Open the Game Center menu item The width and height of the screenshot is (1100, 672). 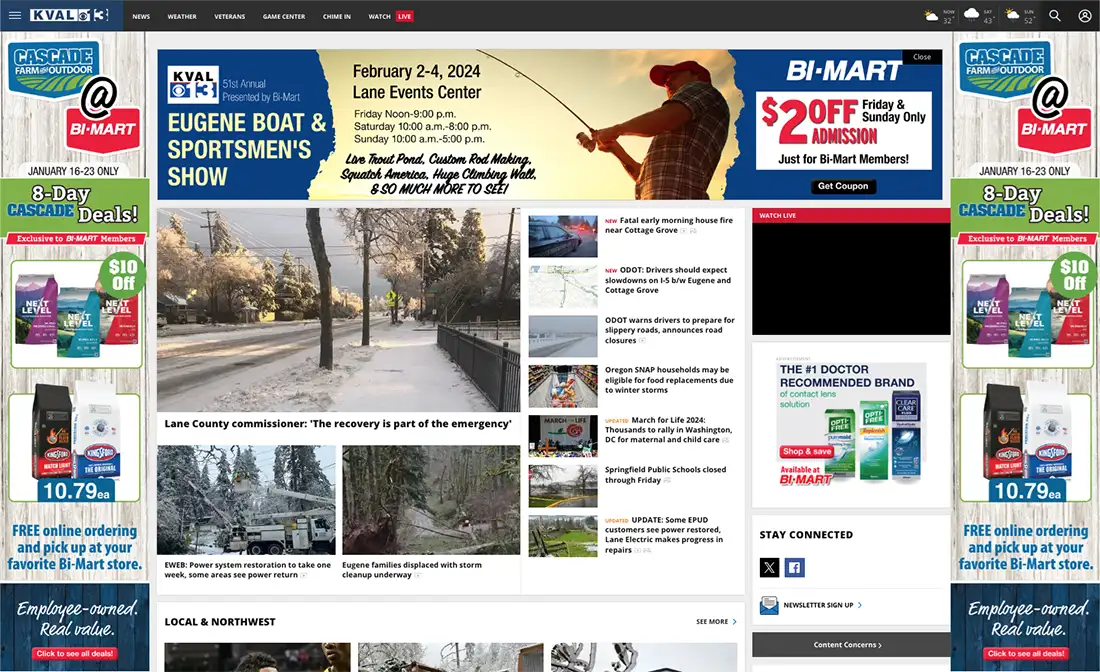(x=283, y=16)
